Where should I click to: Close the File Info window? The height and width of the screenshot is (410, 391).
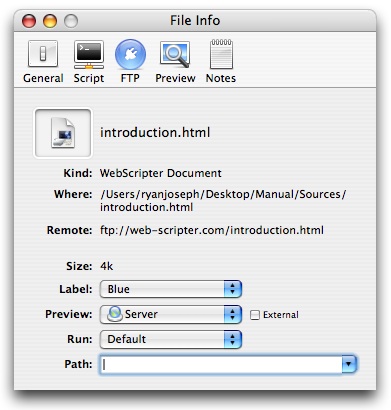[29, 21]
